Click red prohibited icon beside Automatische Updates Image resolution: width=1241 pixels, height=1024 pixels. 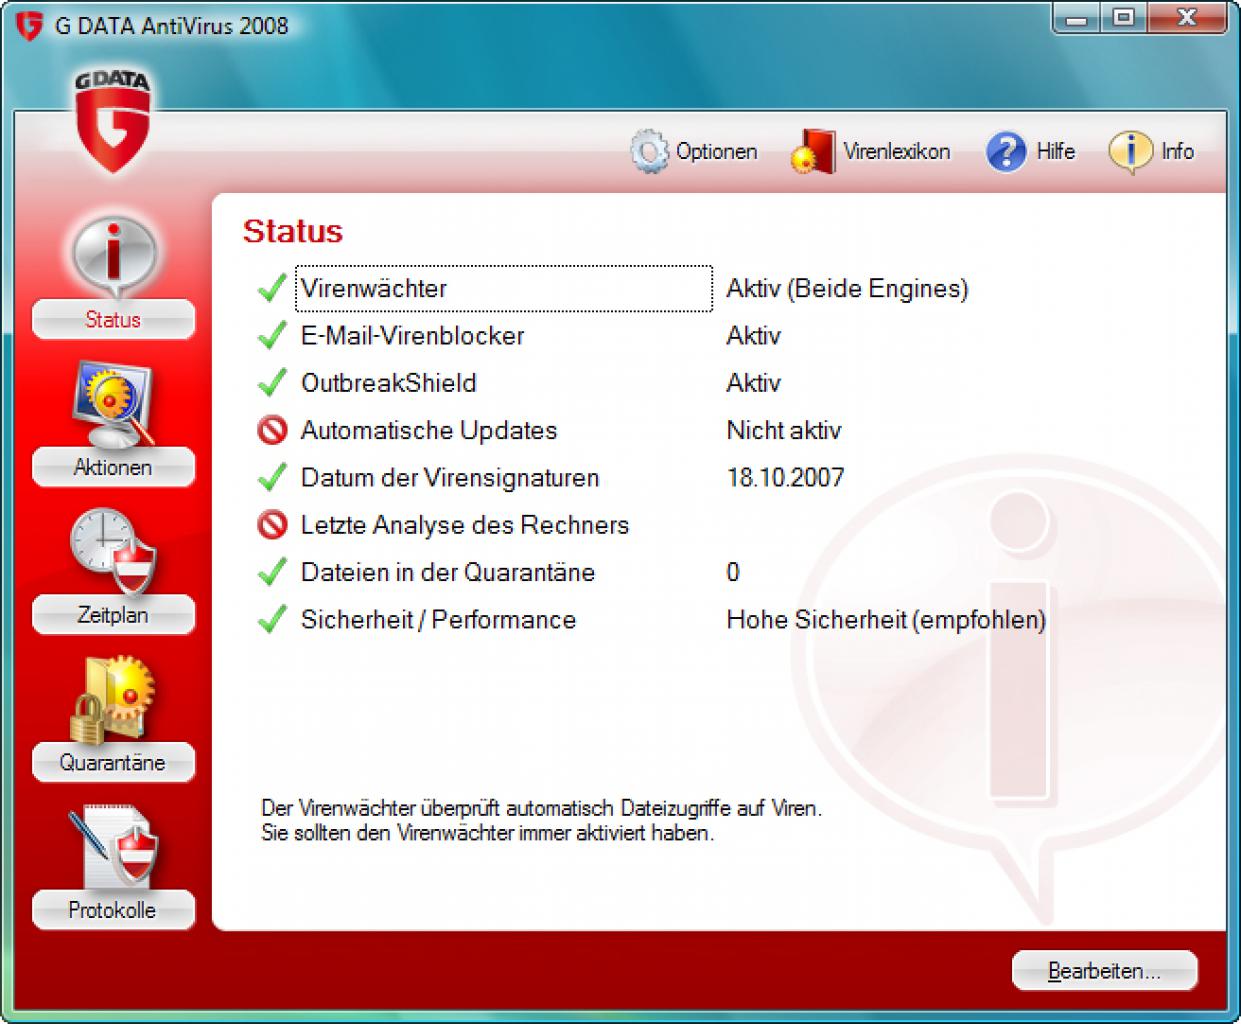coord(272,430)
